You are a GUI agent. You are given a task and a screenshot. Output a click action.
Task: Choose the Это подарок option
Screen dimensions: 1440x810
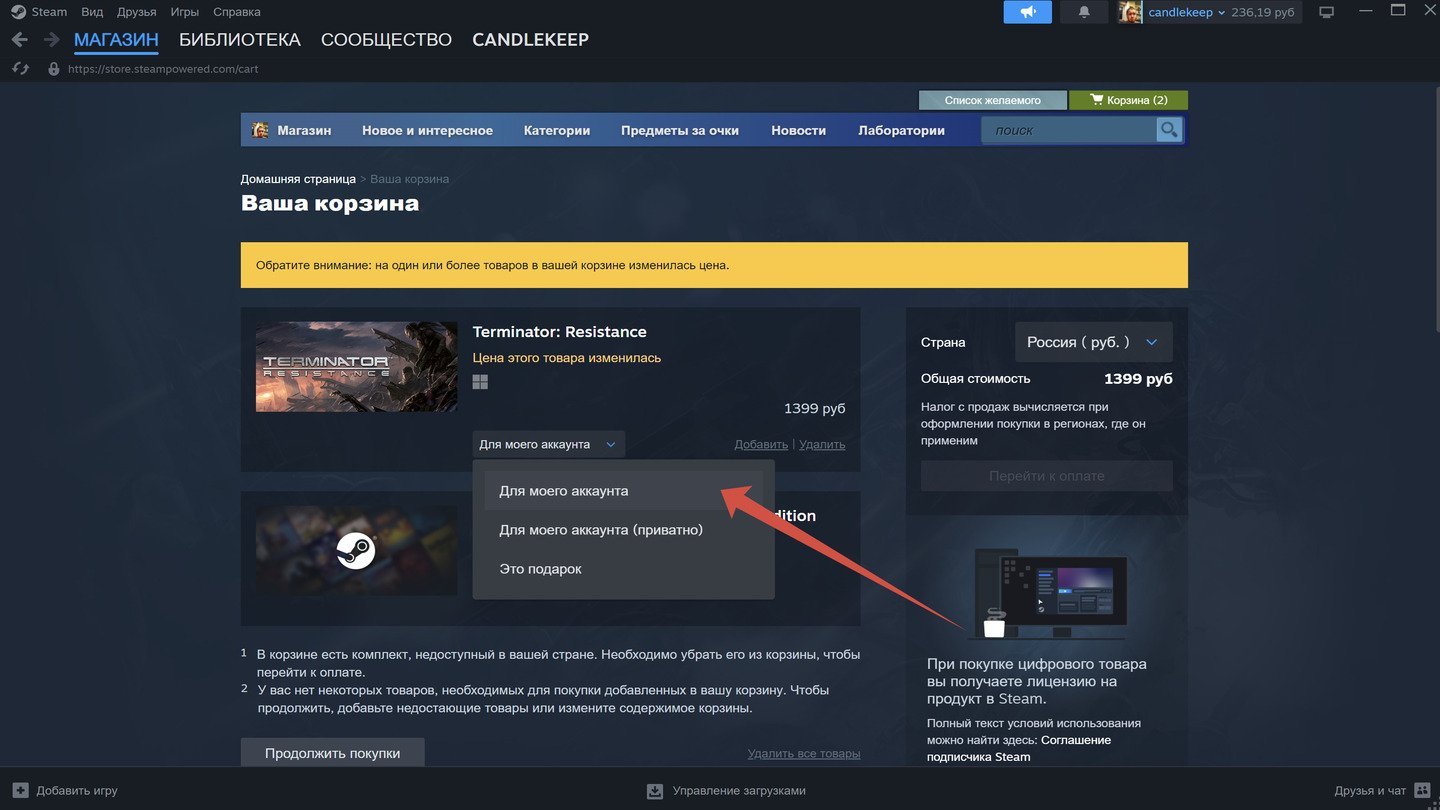point(624,569)
